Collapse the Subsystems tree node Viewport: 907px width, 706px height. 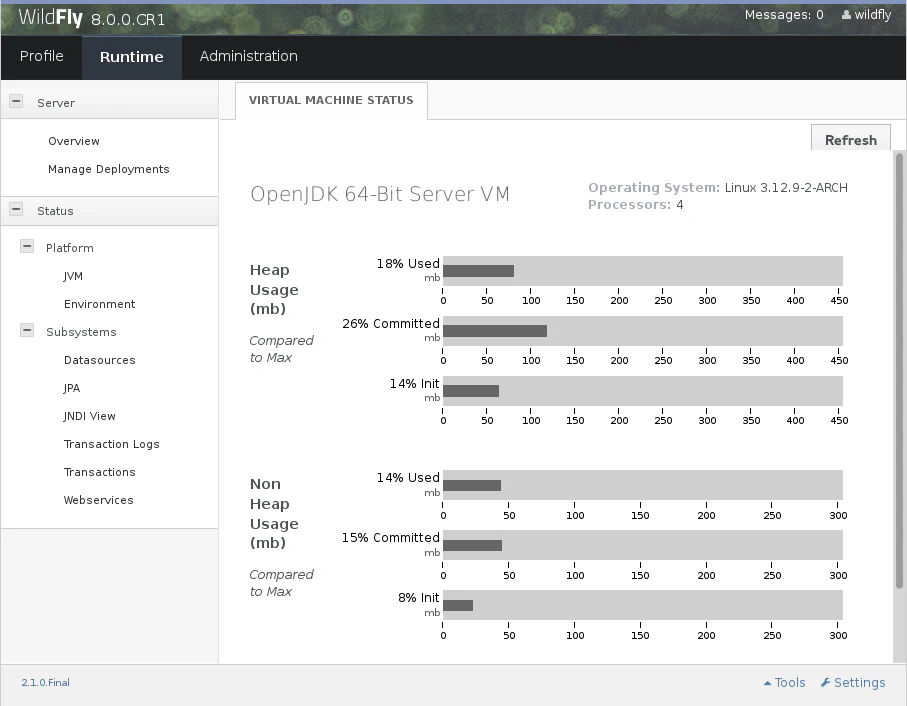[27, 331]
